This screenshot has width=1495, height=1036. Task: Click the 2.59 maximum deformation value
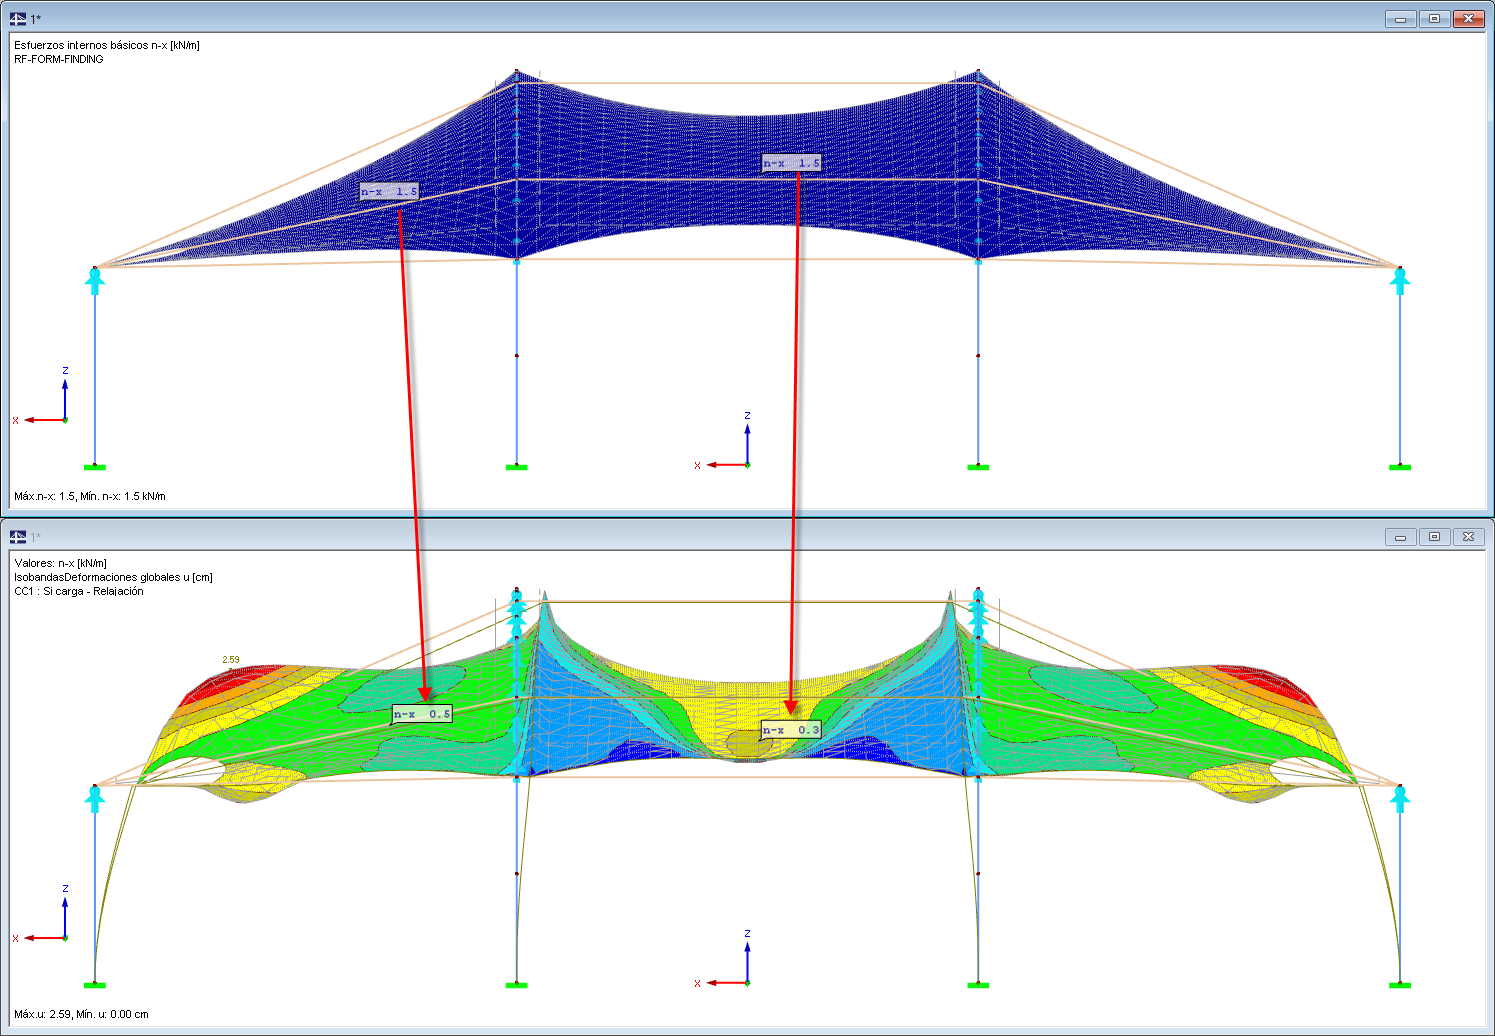coord(231,660)
